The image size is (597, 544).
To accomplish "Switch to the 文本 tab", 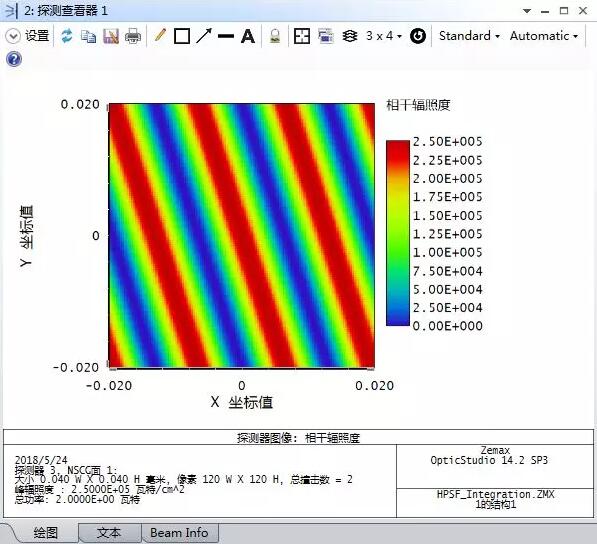I will pos(109,533).
